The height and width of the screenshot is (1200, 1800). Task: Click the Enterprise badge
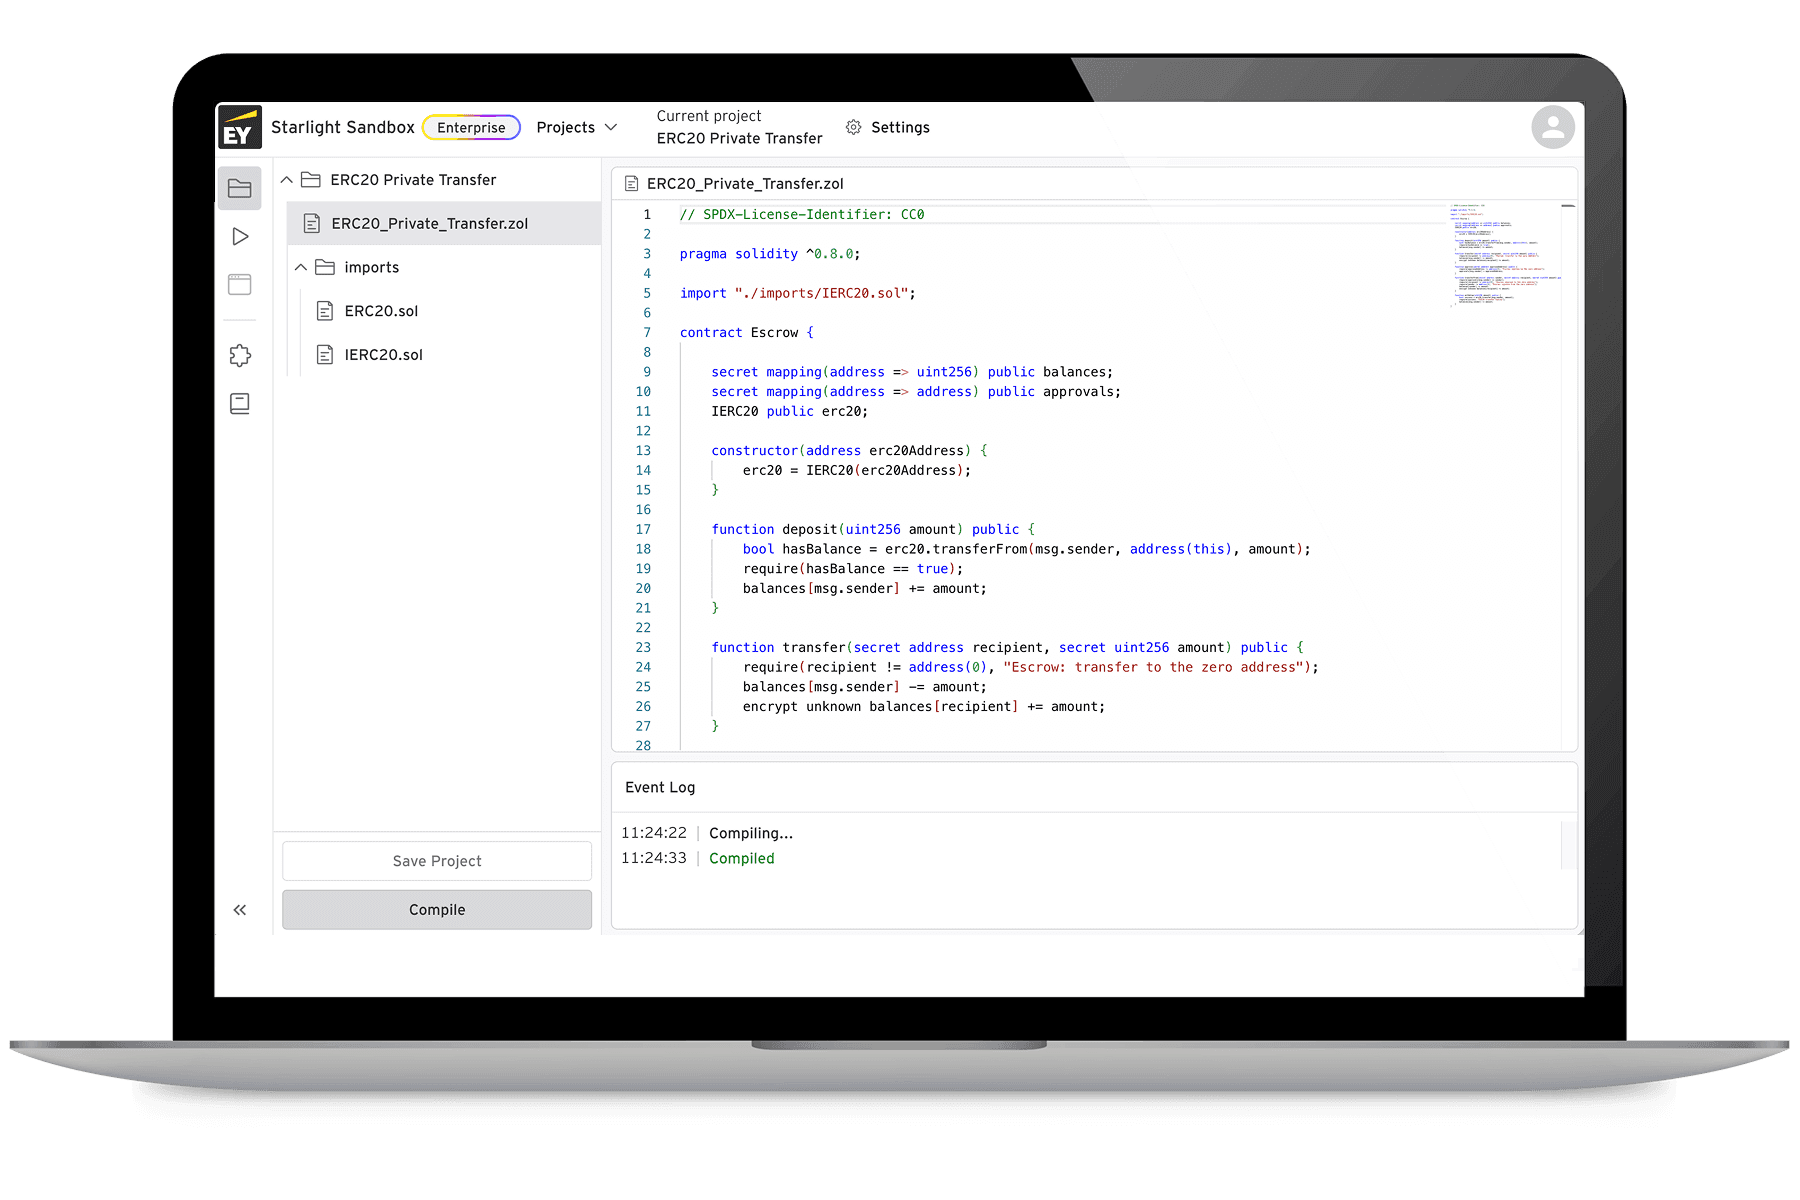(x=471, y=128)
